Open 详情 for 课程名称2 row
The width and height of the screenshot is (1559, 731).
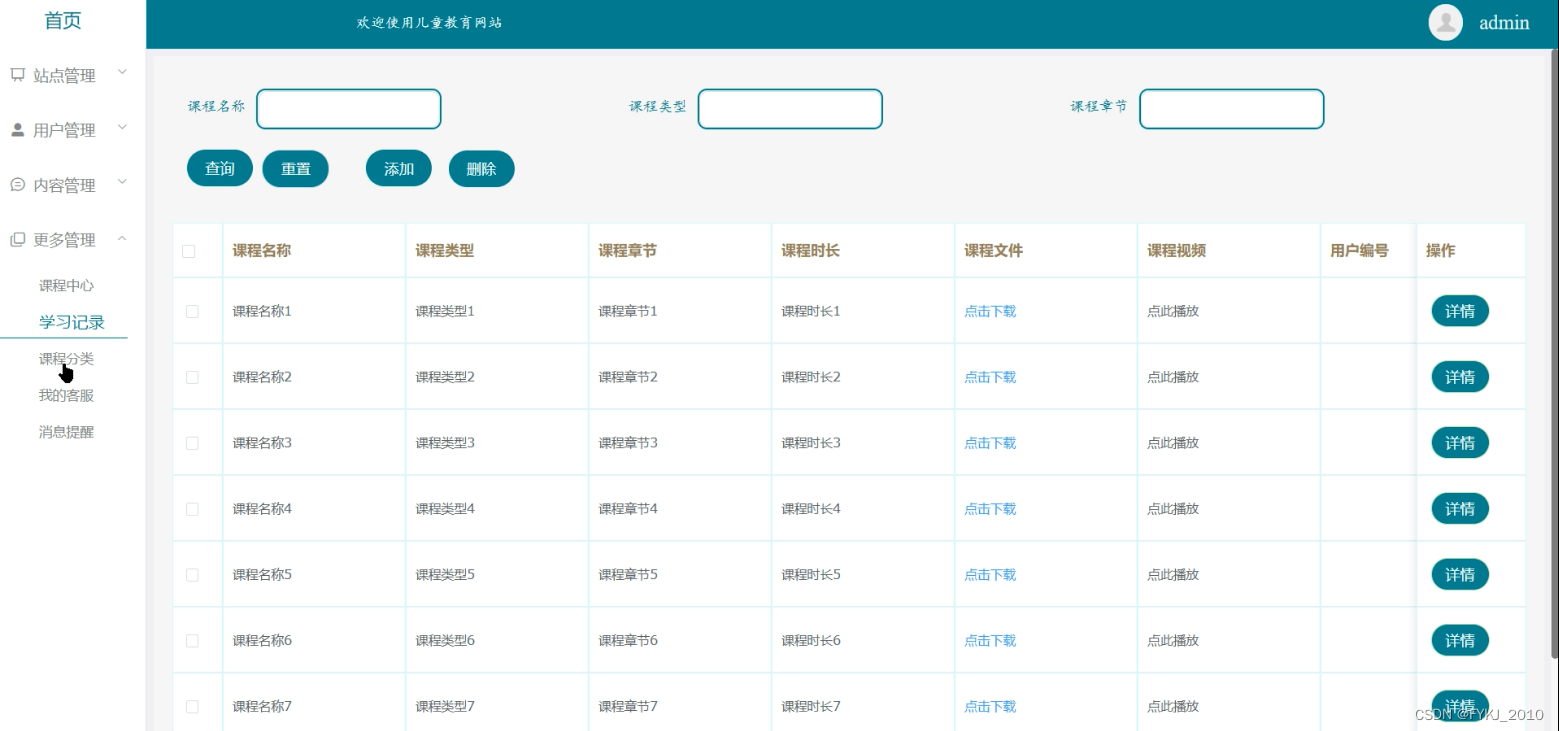coord(1460,377)
